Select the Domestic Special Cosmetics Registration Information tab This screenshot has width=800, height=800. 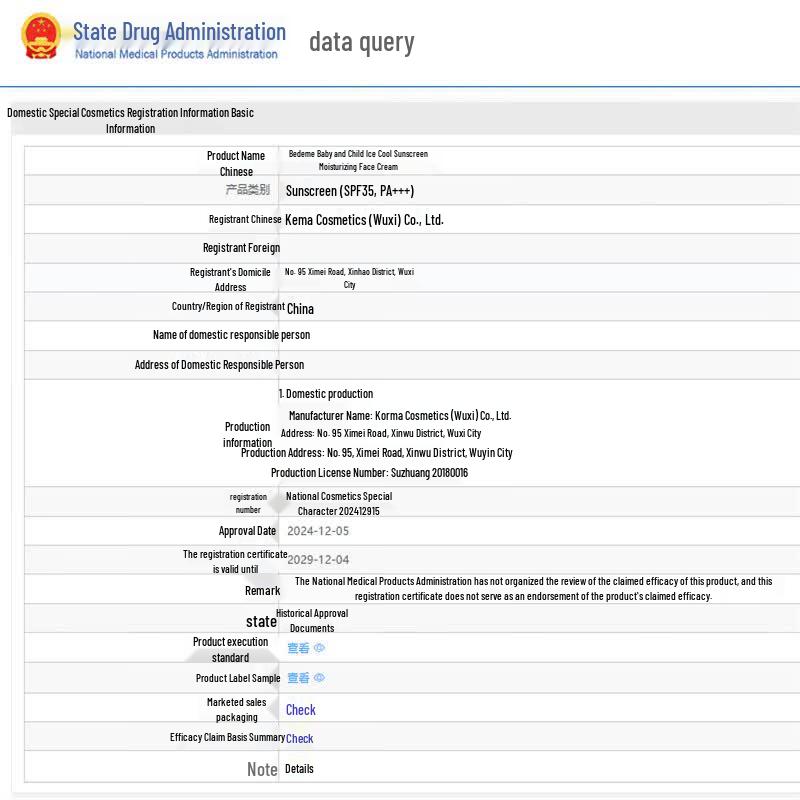(130, 120)
